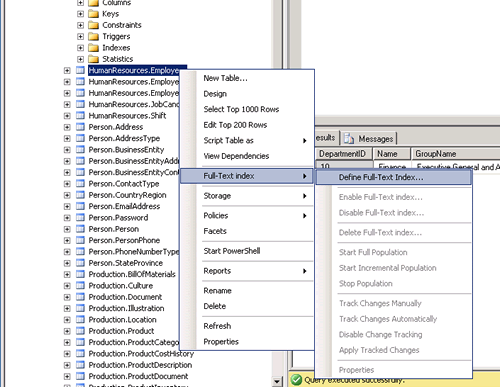500x387 pixels.
Task: Click View Dependencies menu entry
Action: tap(247, 156)
